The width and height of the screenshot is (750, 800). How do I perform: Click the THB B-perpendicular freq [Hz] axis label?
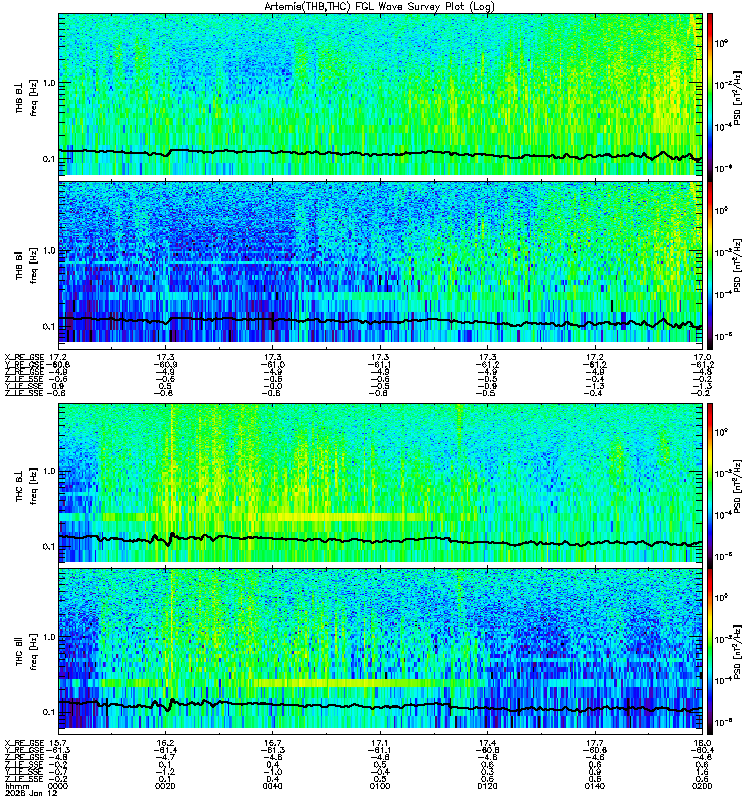(34, 97)
